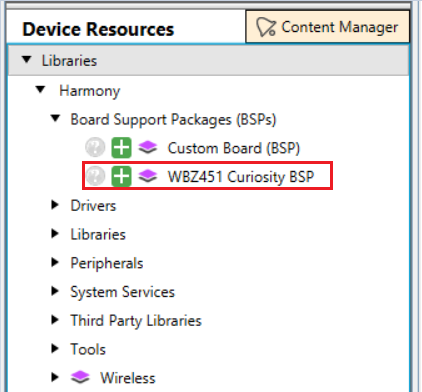Image resolution: width=422 pixels, height=392 pixels.
Task: Expand Third Party Libraries arrow
Action: [55, 320]
